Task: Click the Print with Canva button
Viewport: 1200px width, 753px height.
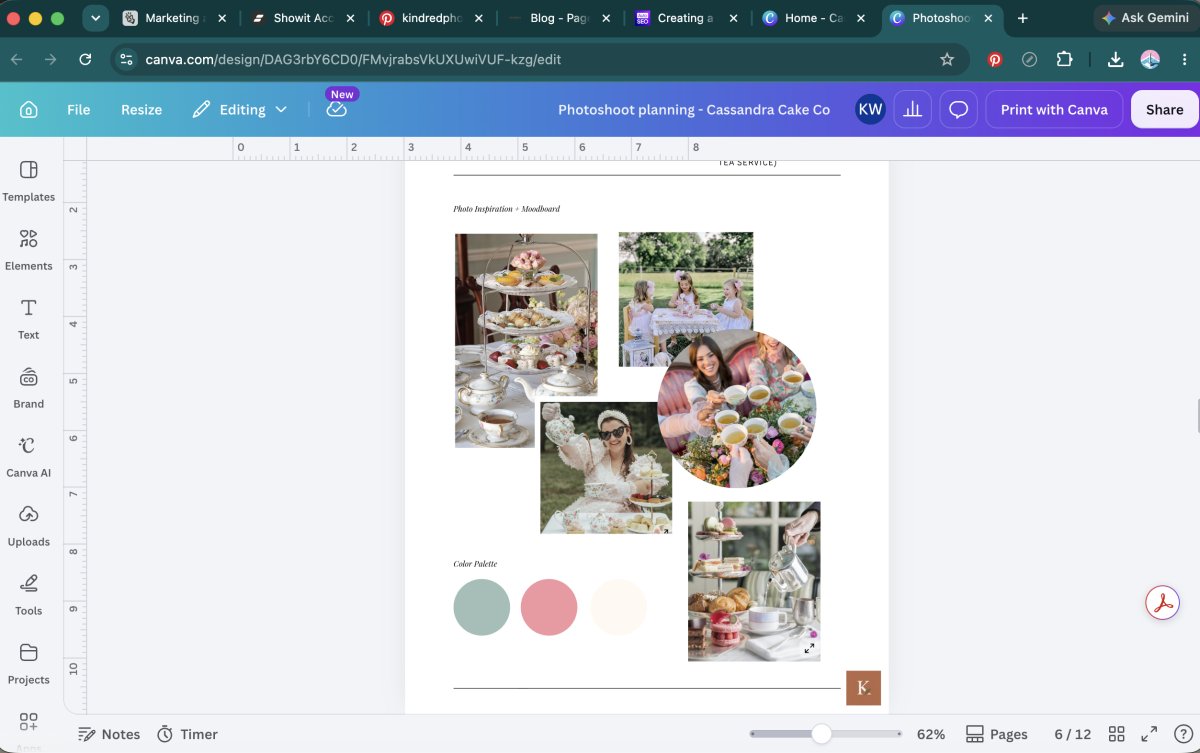Action: (1054, 109)
